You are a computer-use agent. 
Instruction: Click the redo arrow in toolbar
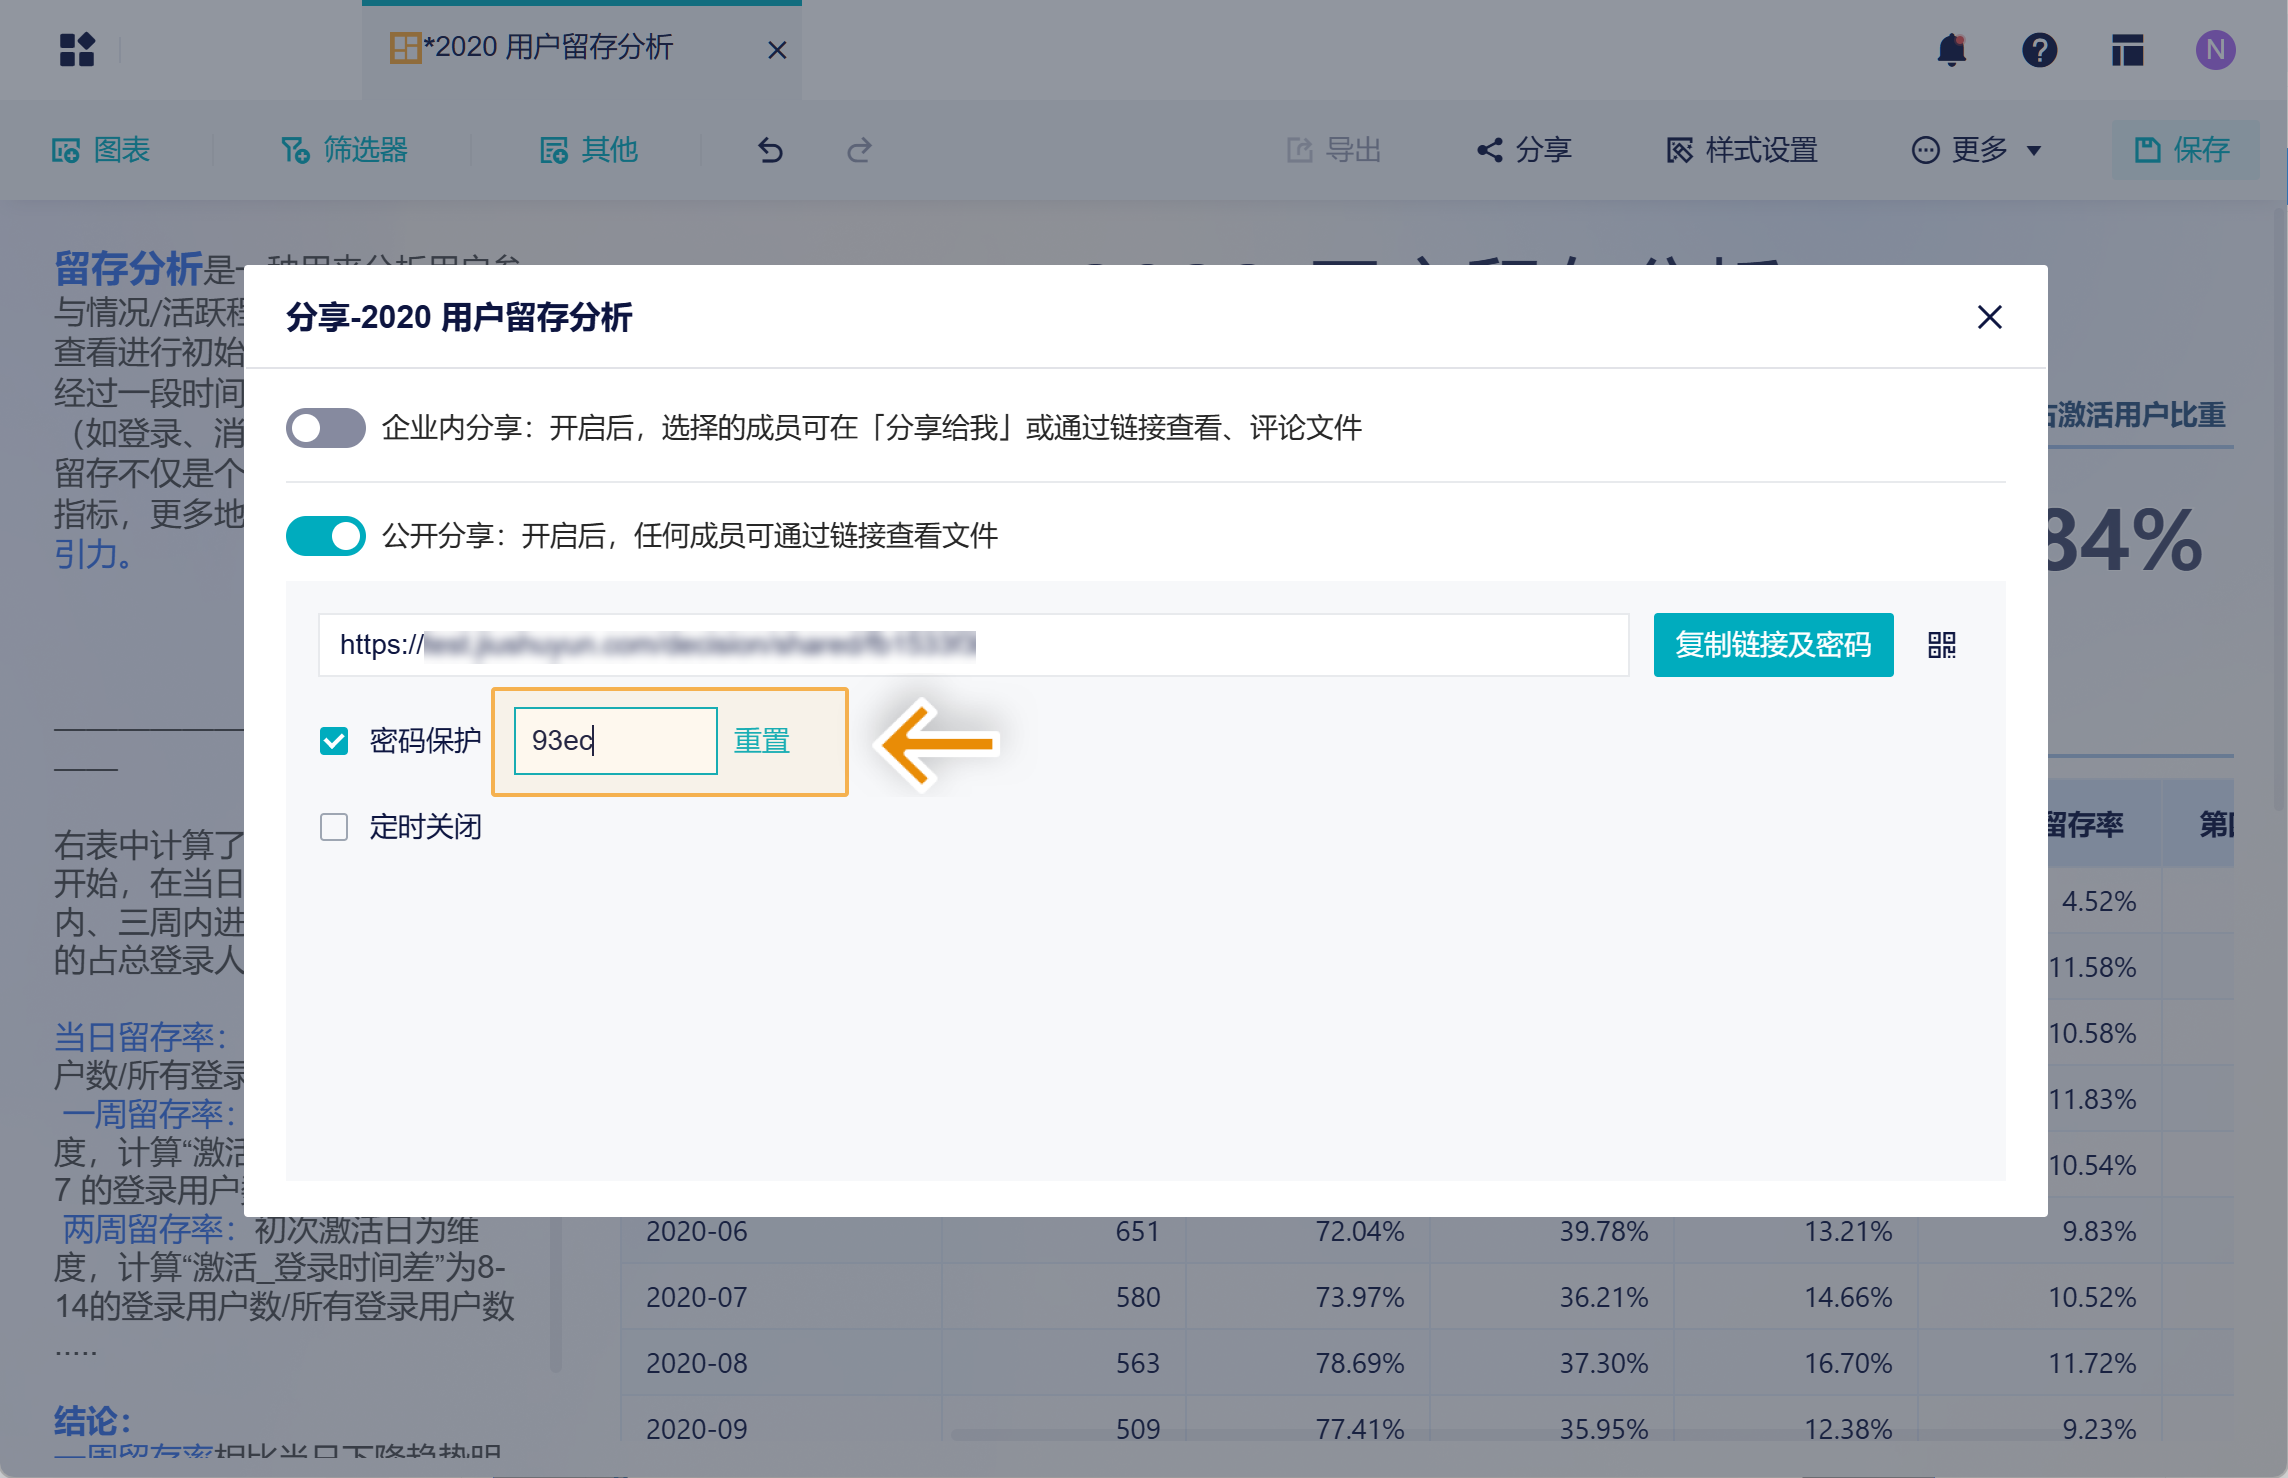click(x=858, y=150)
